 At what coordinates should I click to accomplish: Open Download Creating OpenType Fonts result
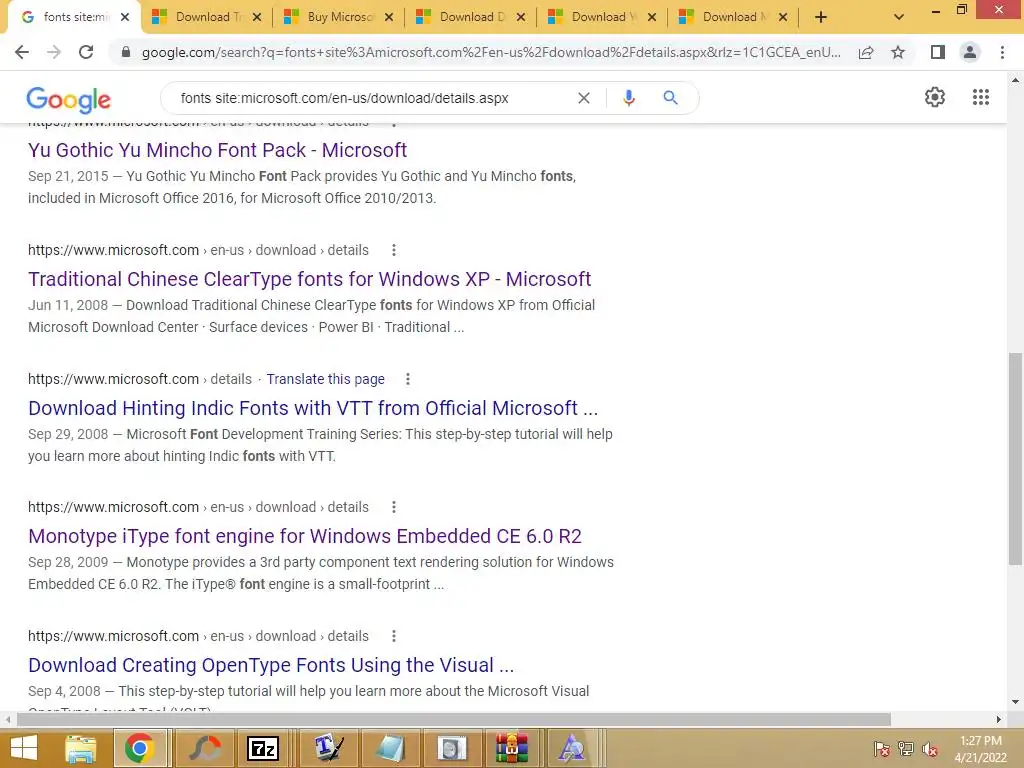pyautogui.click(x=271, y=665)
